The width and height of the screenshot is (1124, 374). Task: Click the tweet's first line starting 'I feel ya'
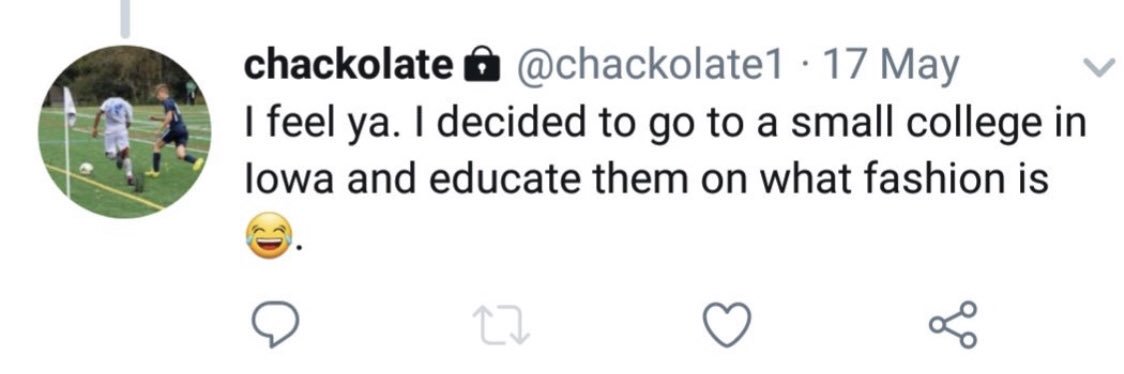[665, 123]
